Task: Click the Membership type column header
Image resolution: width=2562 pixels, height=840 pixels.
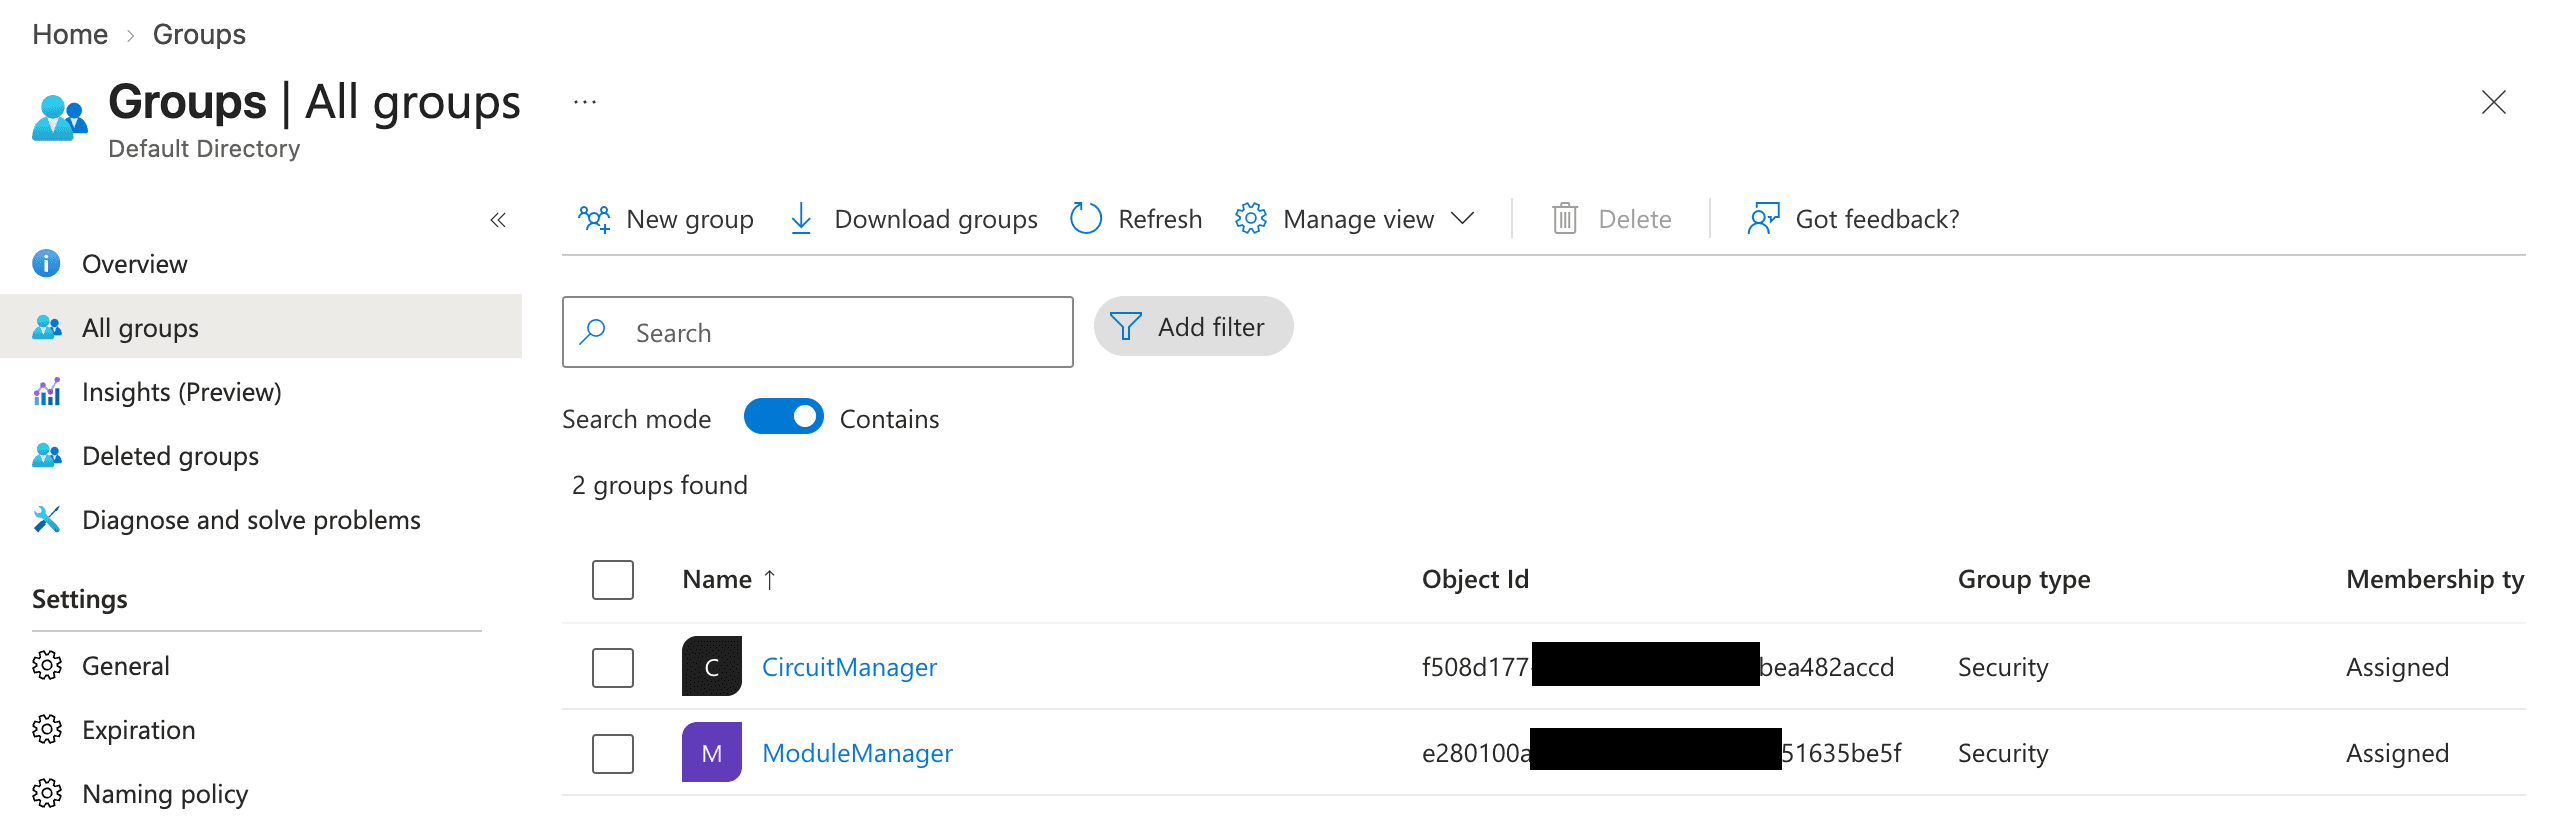Action: 2435,579
